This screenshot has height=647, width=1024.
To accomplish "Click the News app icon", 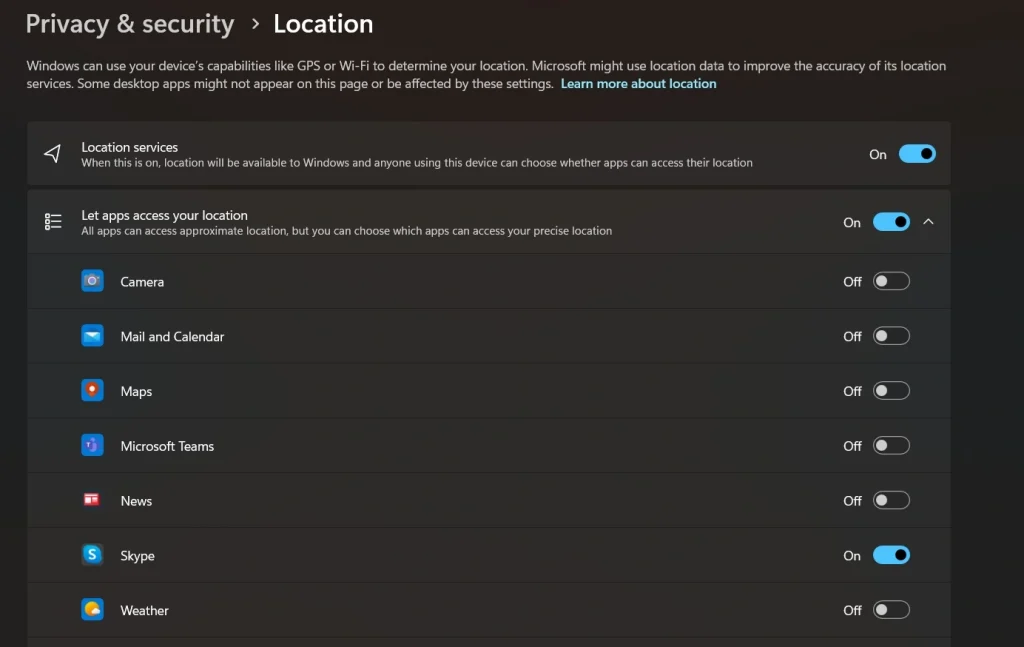I will pyautogui.click(x=92, y=500).
